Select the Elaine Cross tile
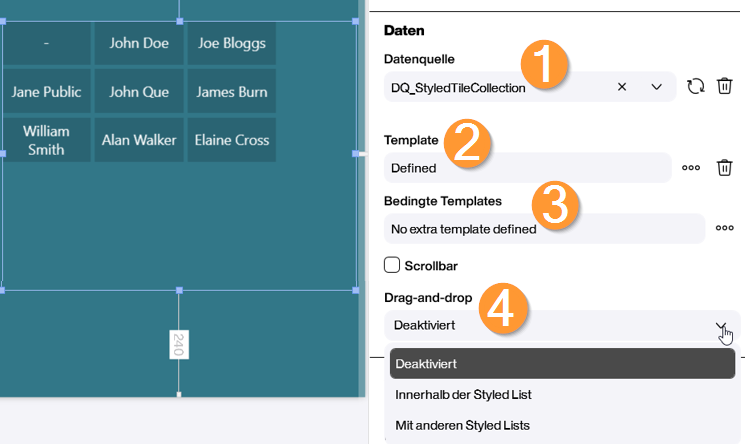 232,140
